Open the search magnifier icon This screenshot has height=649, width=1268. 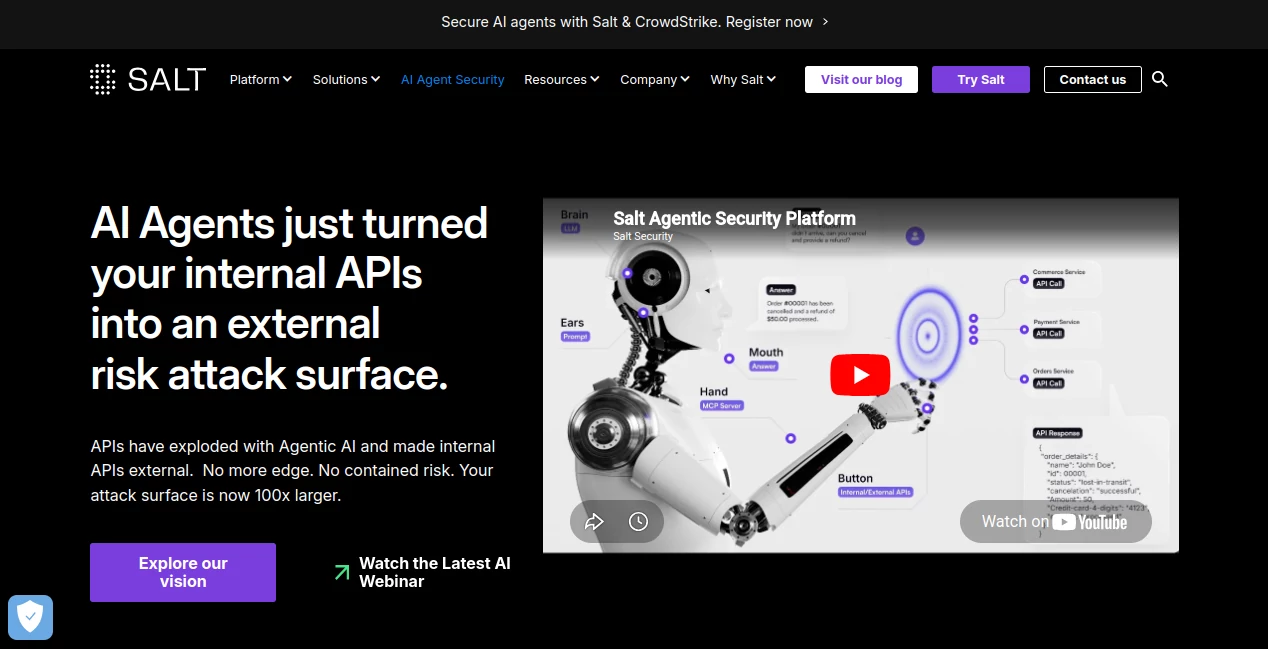pyautogui.click(x=1160, y=79)
